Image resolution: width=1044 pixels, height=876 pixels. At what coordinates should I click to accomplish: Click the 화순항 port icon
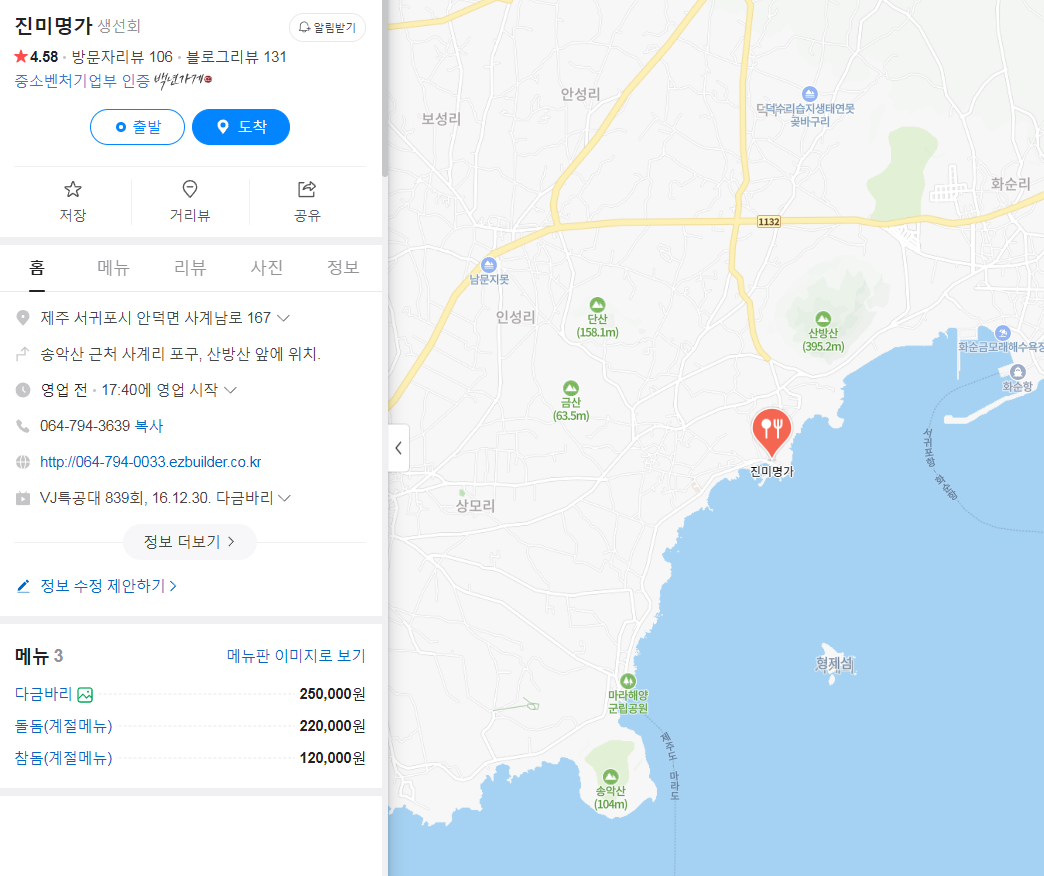1017,371
